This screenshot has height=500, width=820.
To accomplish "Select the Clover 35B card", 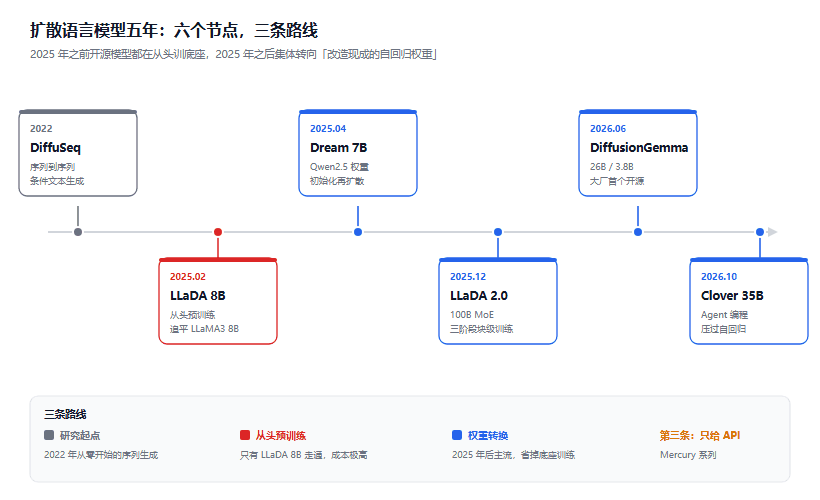I will tap(749, 301).
